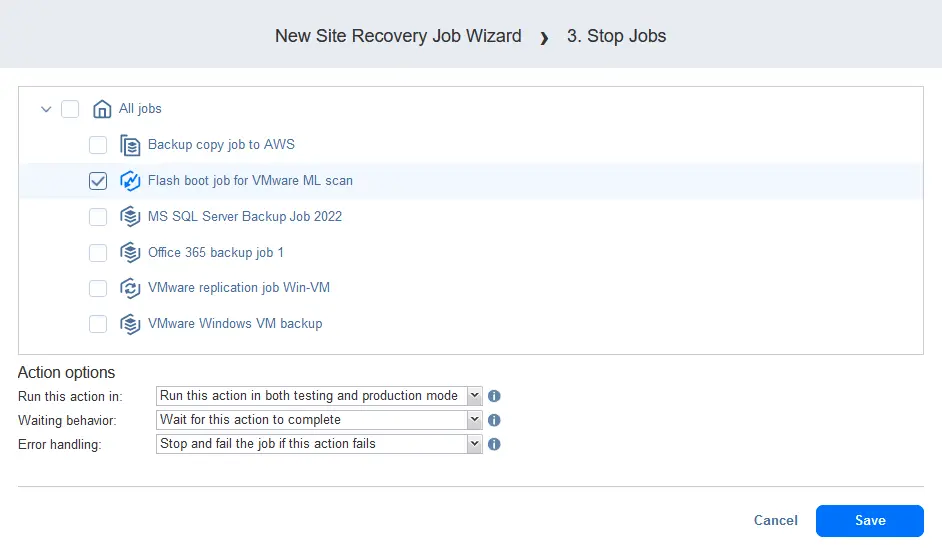Click the VMware replication job icon
Screen dimensions: 942x553
click(x=130, y=288)
